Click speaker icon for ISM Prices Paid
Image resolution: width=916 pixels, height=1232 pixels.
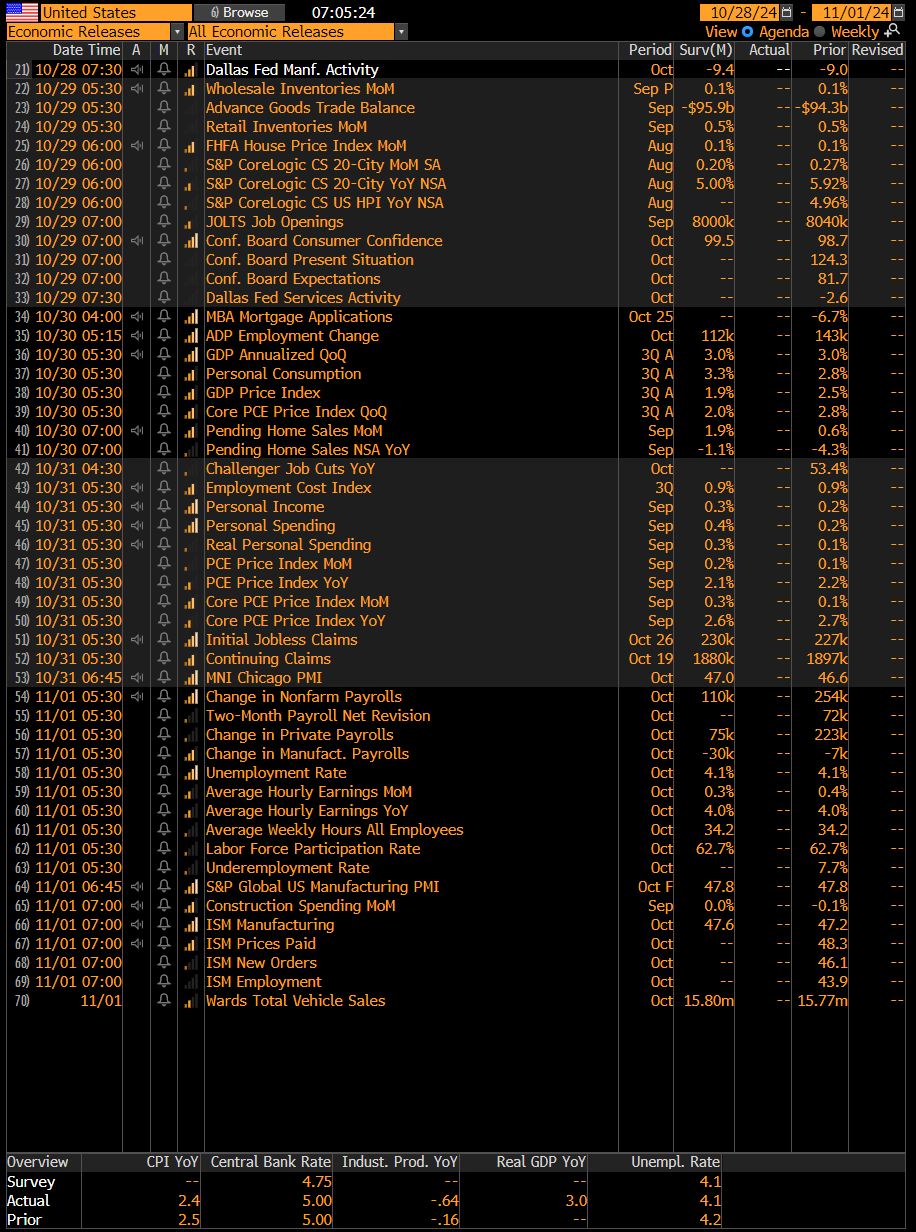(137, 944)
